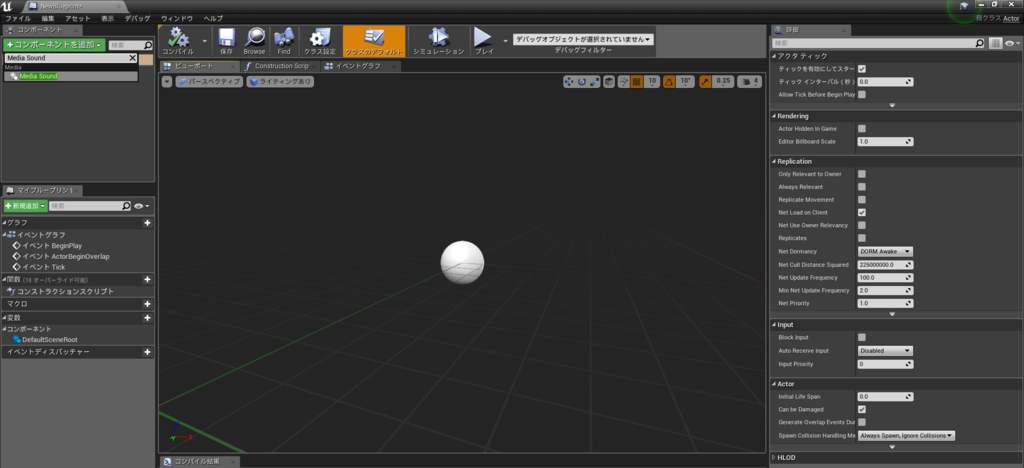Toggle world/local coordinate system cube icon

(609, 82)
